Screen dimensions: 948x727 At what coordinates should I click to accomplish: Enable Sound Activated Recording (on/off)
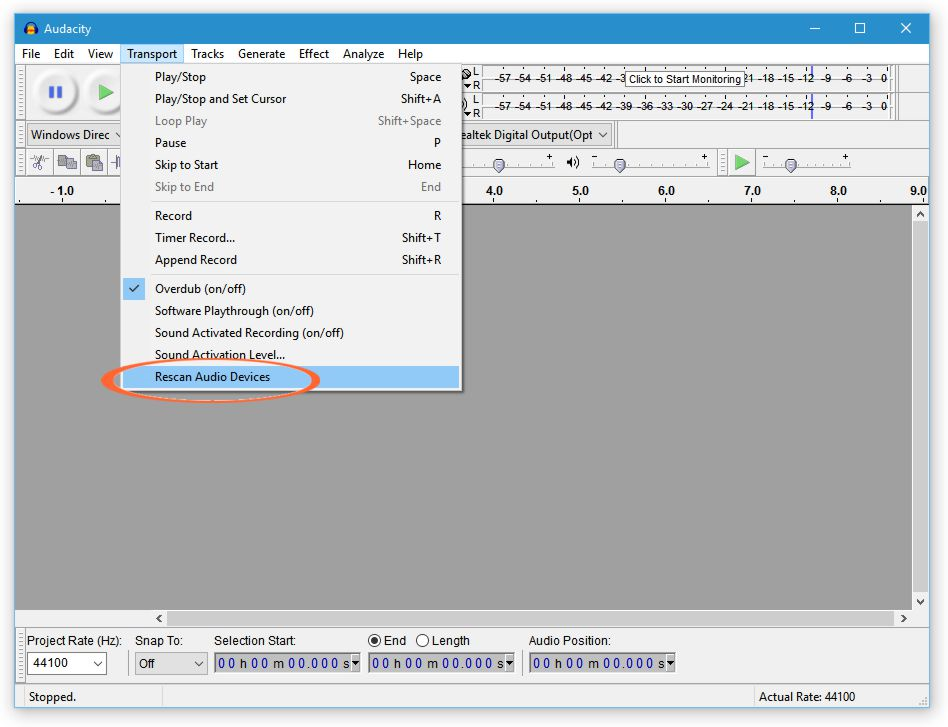290,333
